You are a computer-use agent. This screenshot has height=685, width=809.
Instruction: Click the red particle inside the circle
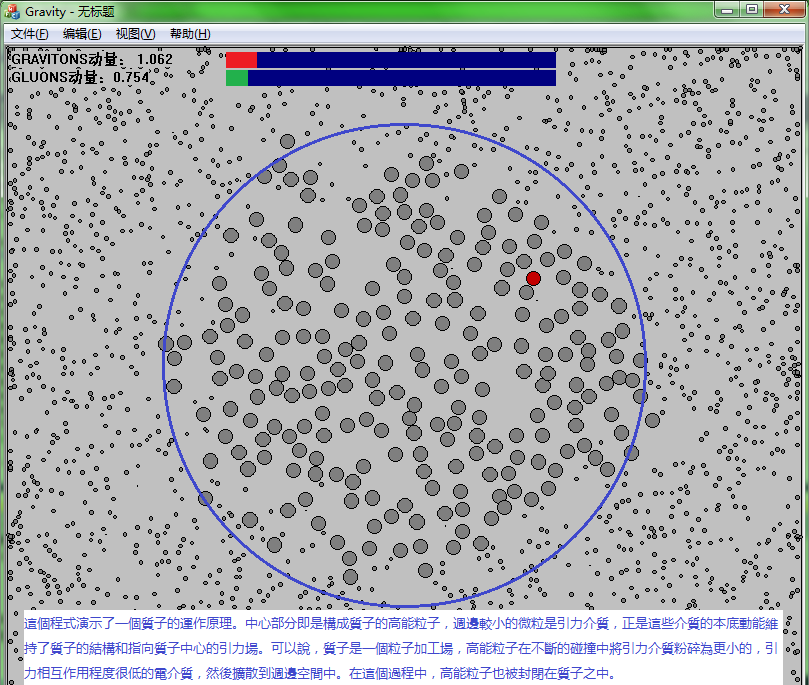pos(533,279)
